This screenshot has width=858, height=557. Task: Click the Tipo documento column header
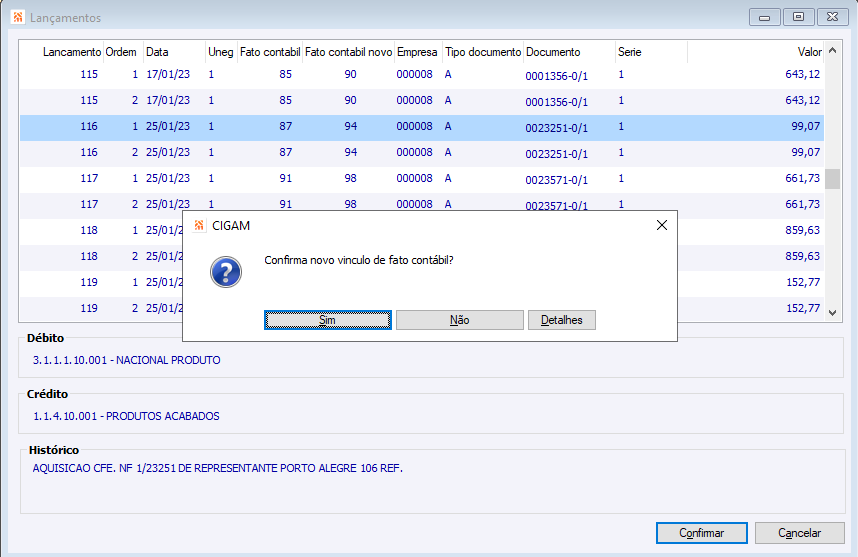[483, 52]
